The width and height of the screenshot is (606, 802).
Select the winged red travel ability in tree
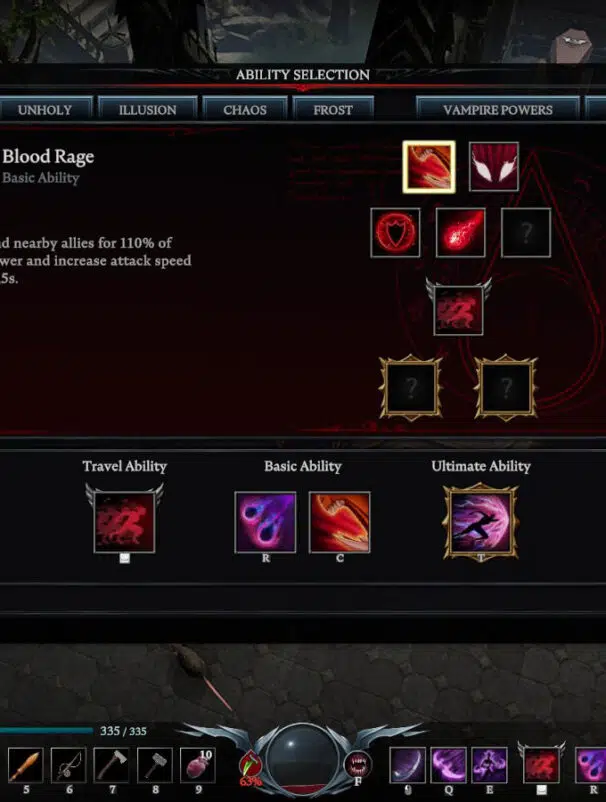(458, 310)
